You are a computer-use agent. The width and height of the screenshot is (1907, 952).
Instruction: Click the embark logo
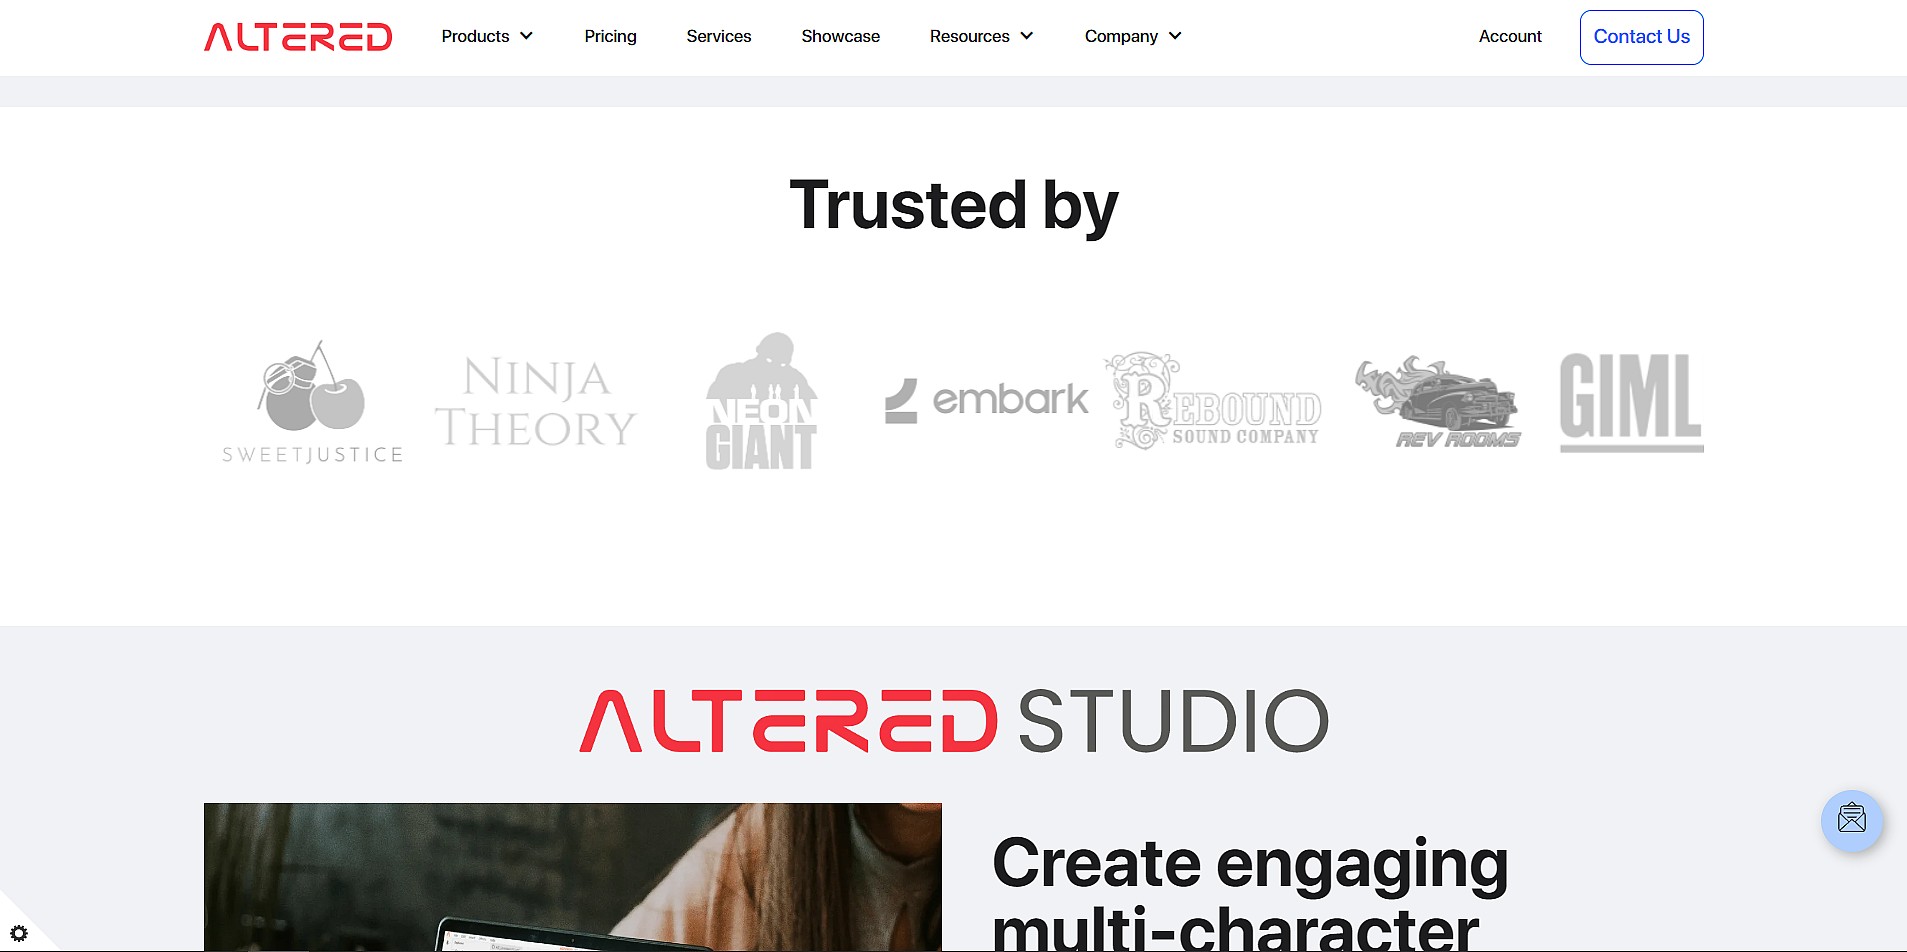coord(986,400)
